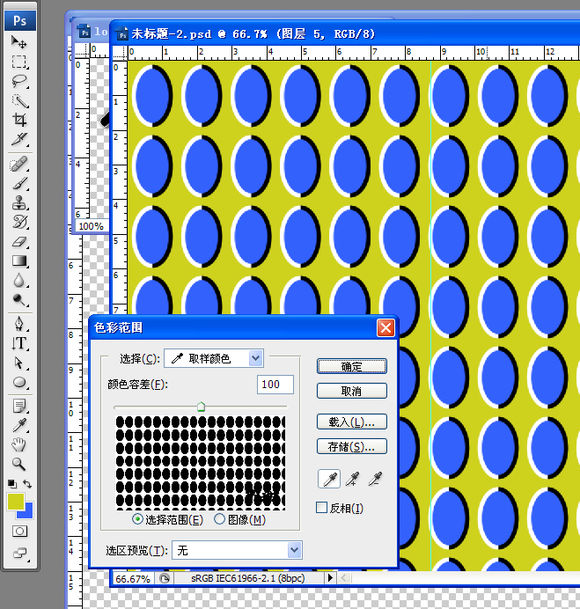This screenshot has width=580, height=609.
Task: Click the ruler origin corner of 未标题-2.psd
Action: [x=120, y=53]
